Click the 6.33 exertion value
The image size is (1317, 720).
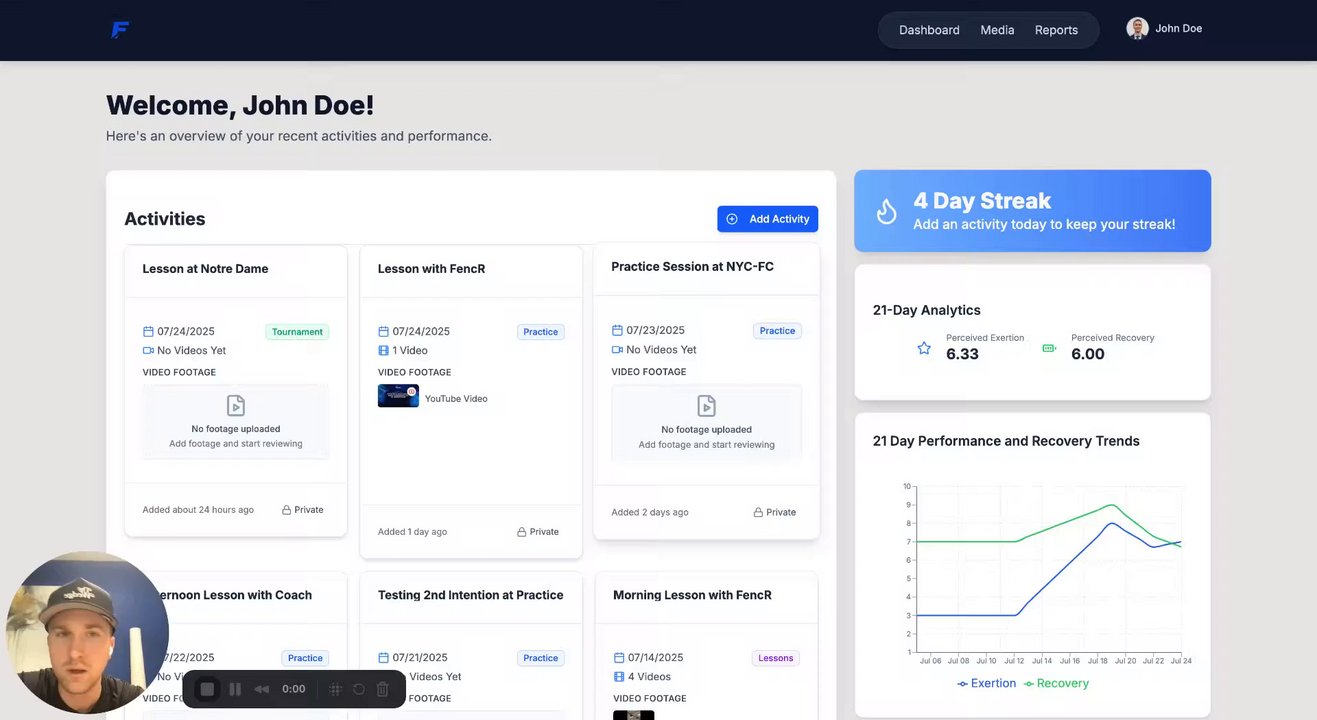(x=962, y=354)
